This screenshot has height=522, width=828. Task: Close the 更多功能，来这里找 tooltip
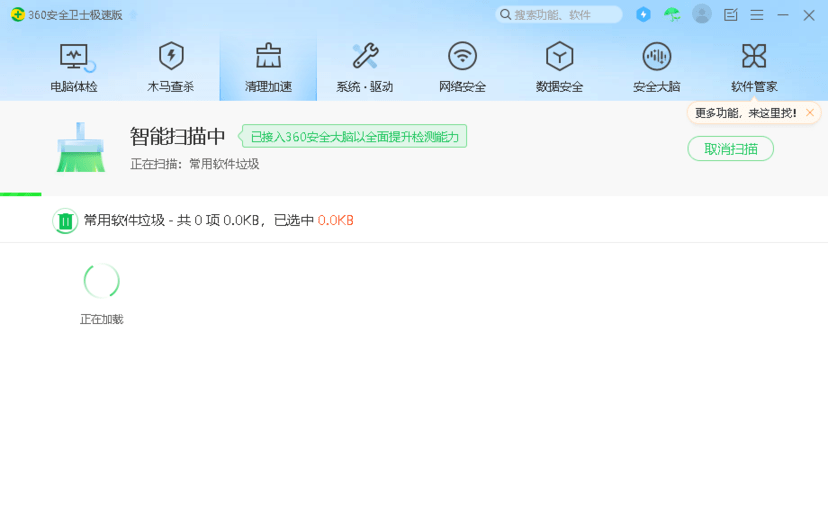pos(810,112)
